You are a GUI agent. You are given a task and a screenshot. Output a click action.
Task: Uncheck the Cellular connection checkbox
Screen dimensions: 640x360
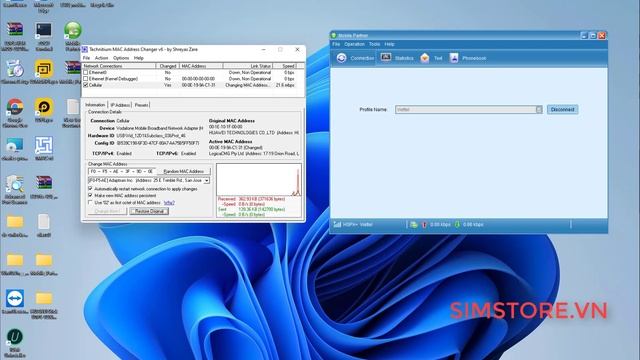(85, 85)
